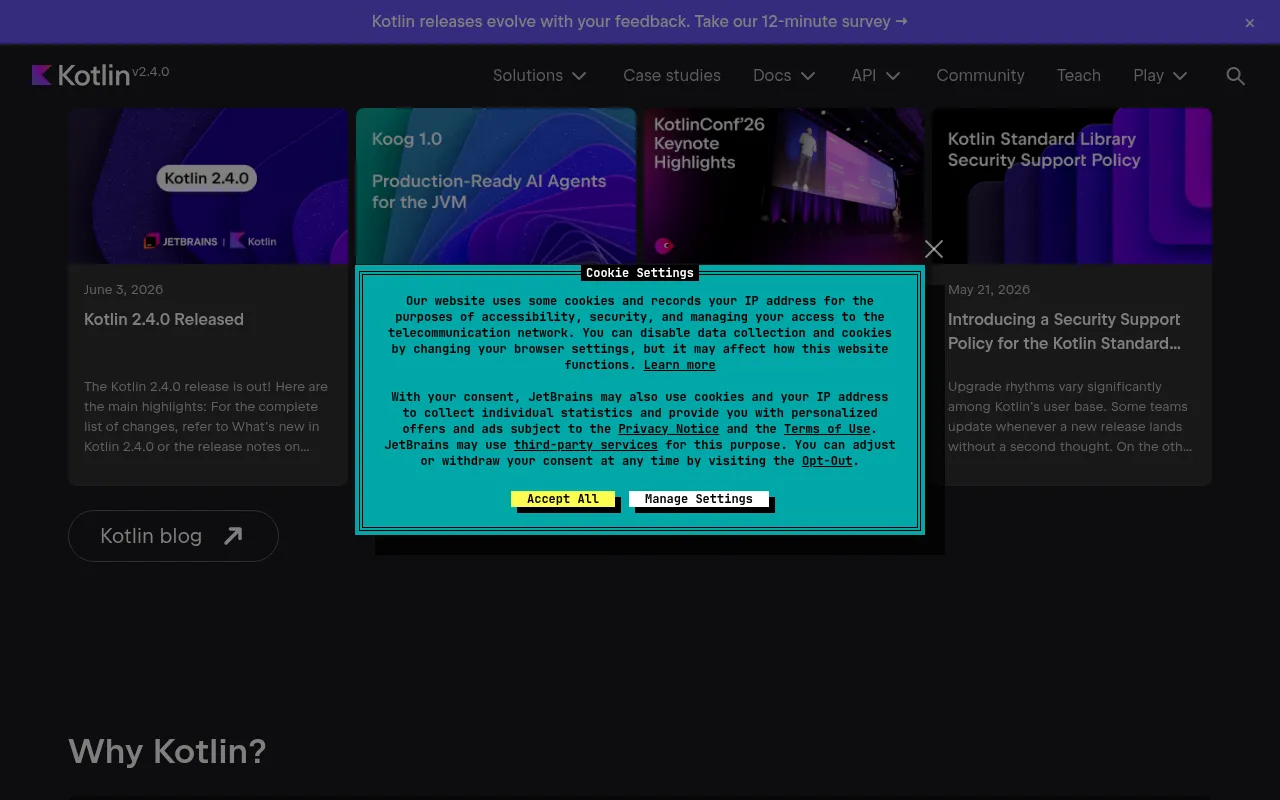1280x800 pixels.
Task: Open the API dropdown
Action: pos(876,76)
